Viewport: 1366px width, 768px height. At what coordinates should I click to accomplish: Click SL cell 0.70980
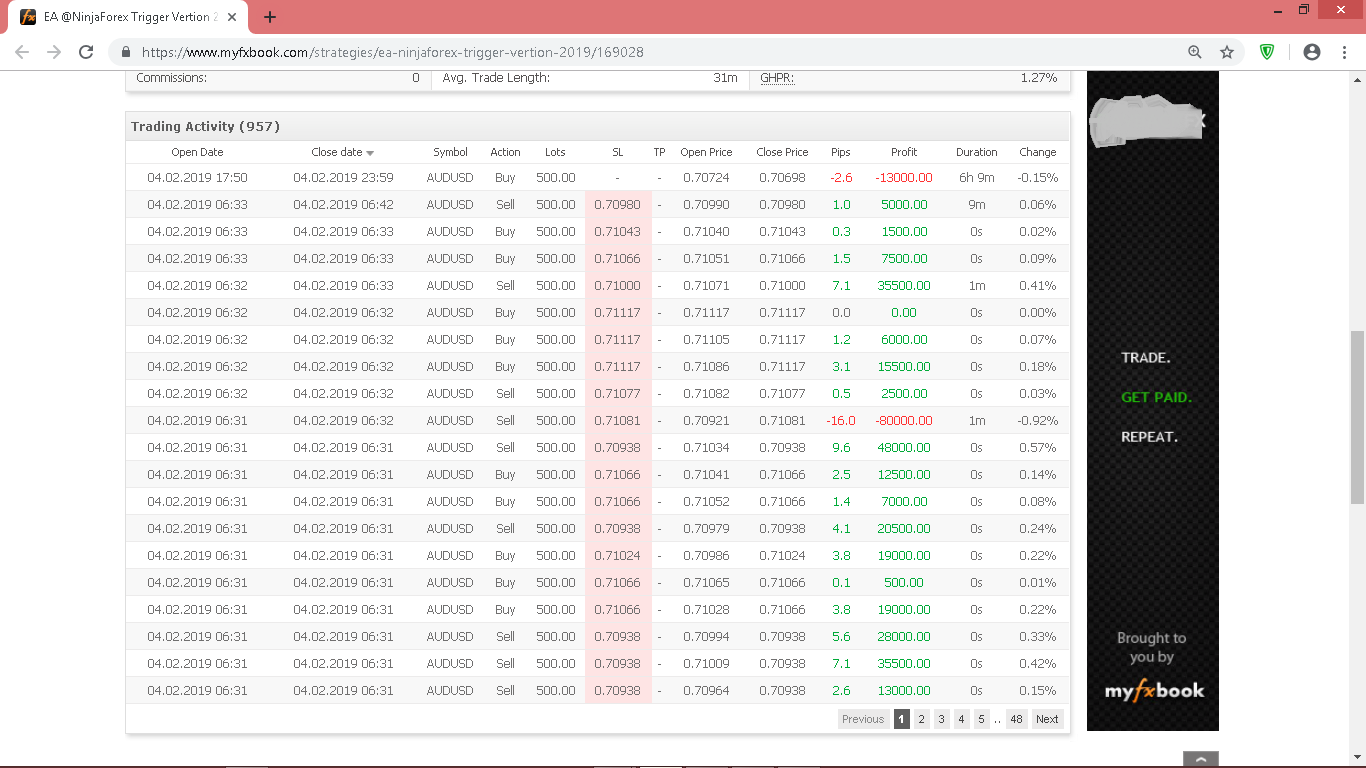tap(617, 205)
